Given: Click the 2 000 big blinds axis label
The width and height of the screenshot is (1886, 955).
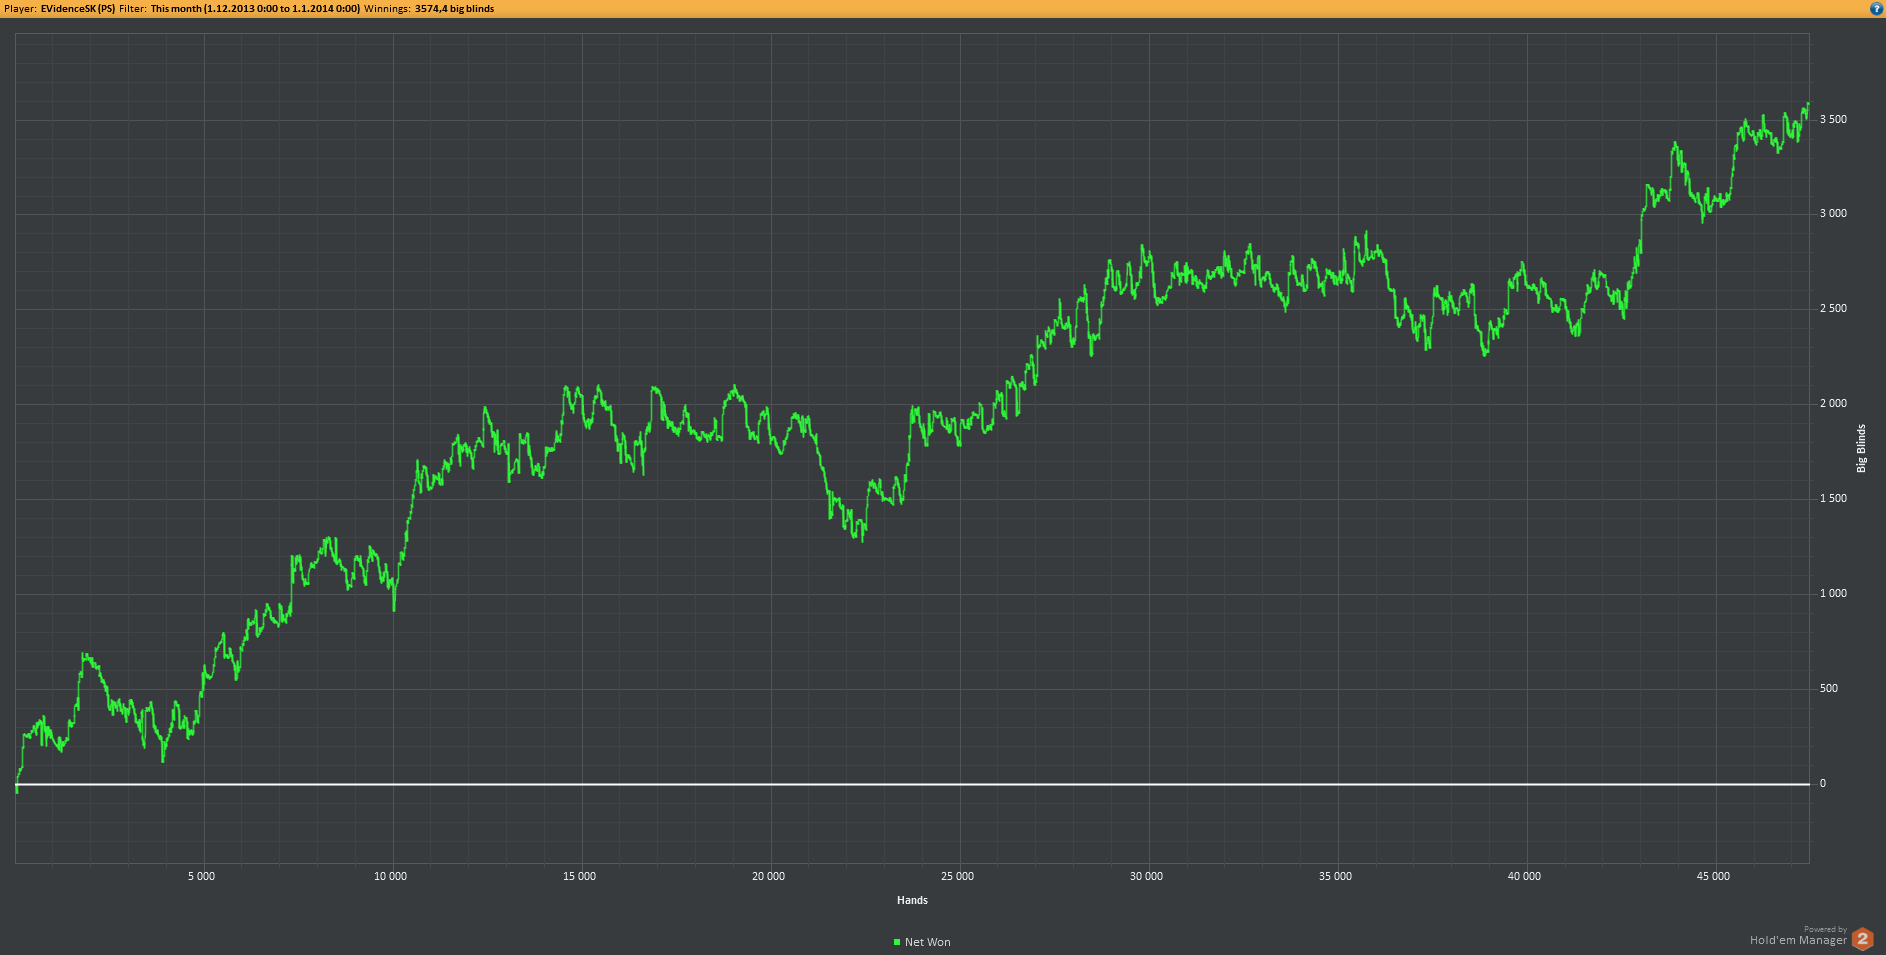Looking at the screenshot, I should tap(1833, 403).
